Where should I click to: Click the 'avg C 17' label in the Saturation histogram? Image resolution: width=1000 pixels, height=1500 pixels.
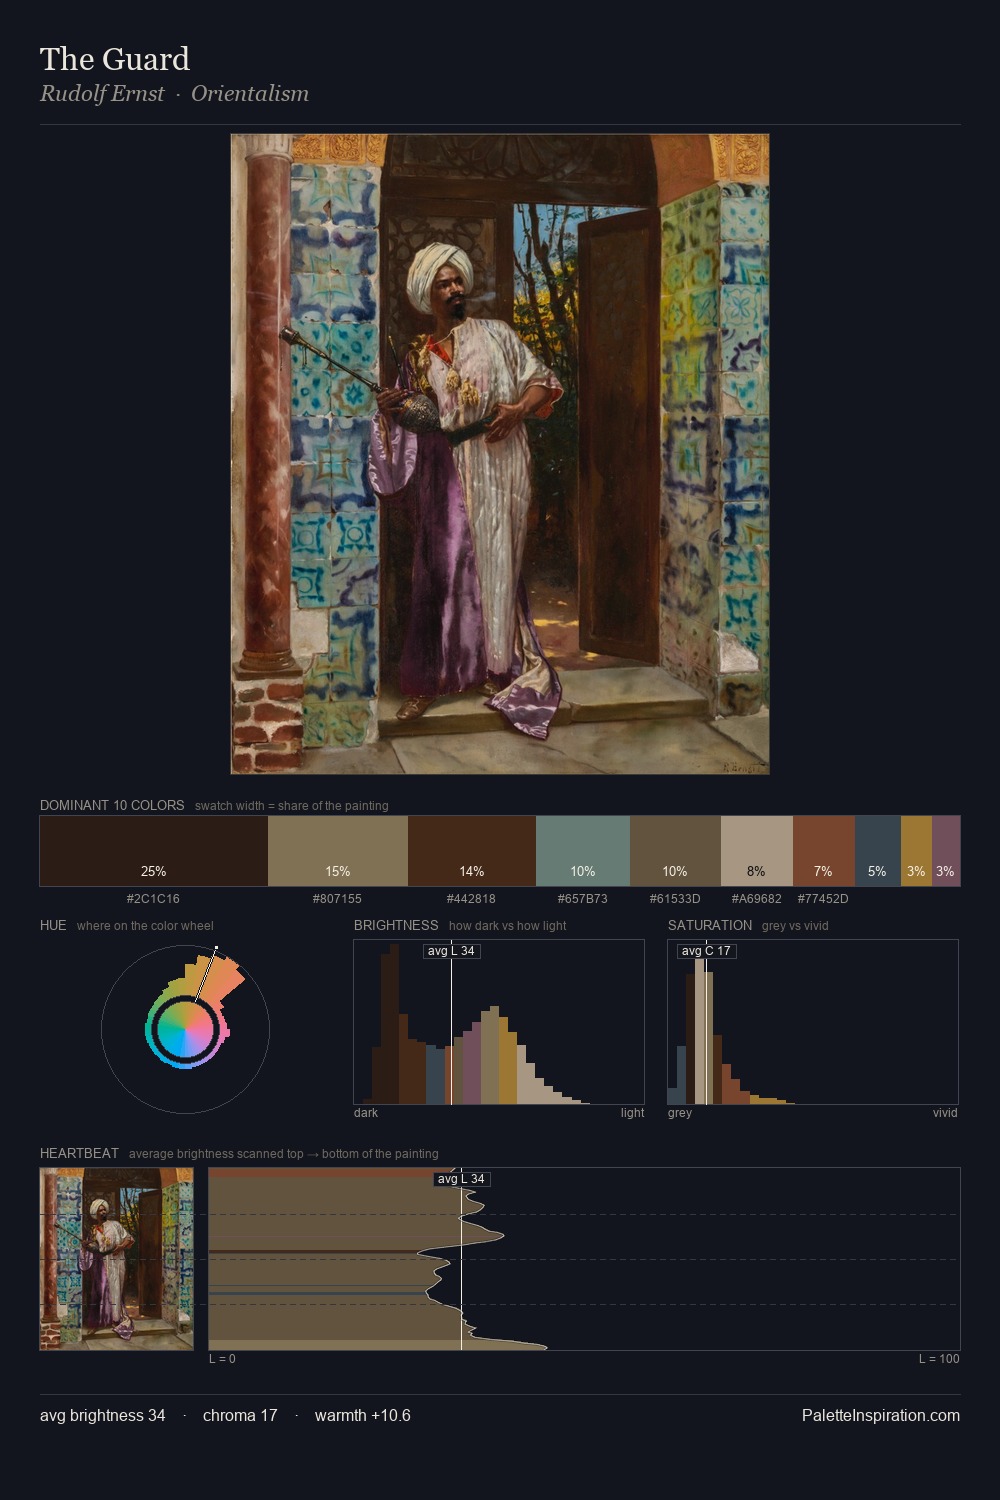click(x=706, y=951)
